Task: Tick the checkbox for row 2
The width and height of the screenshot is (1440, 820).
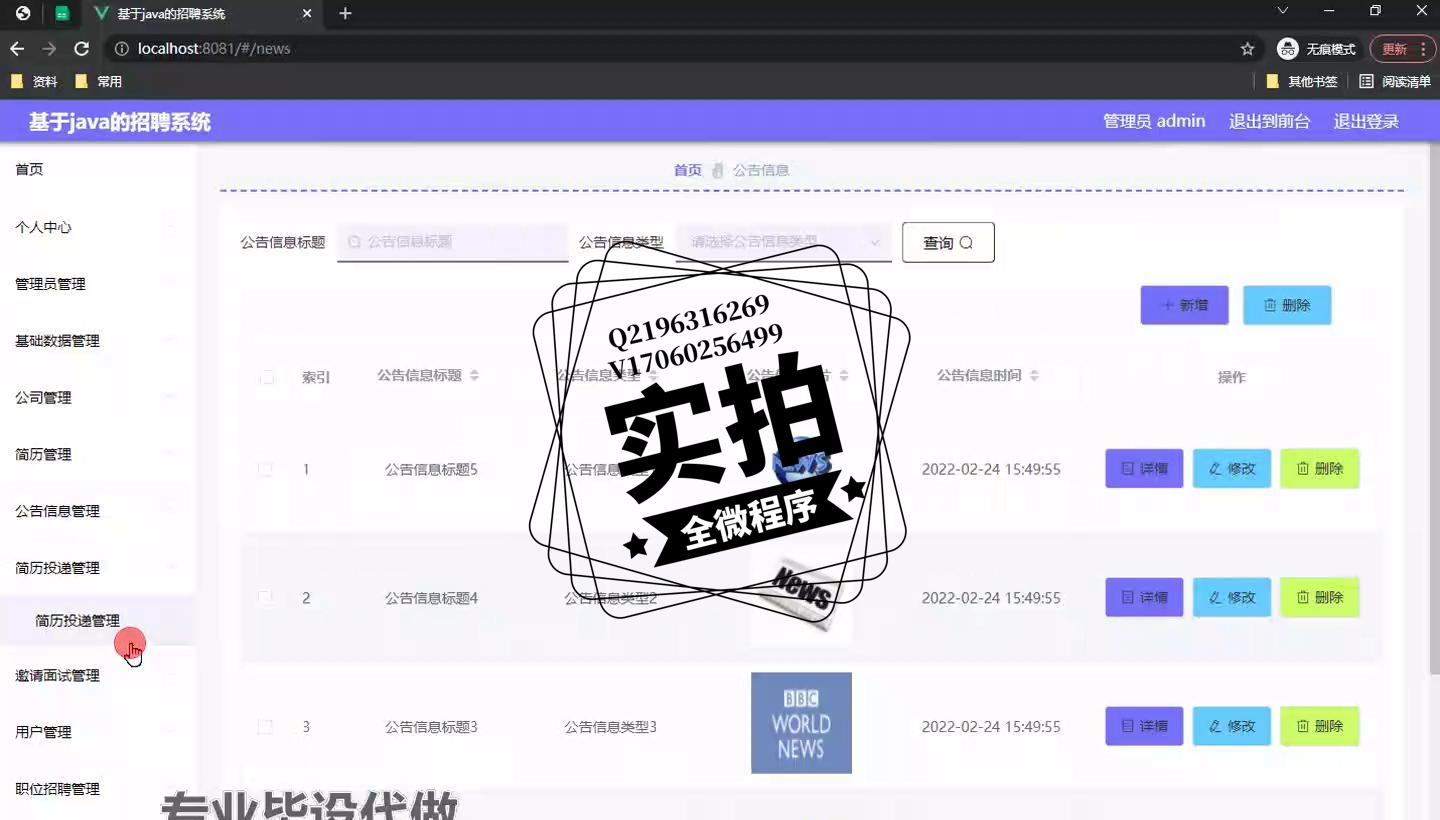Action: click(x=265, y=598)
